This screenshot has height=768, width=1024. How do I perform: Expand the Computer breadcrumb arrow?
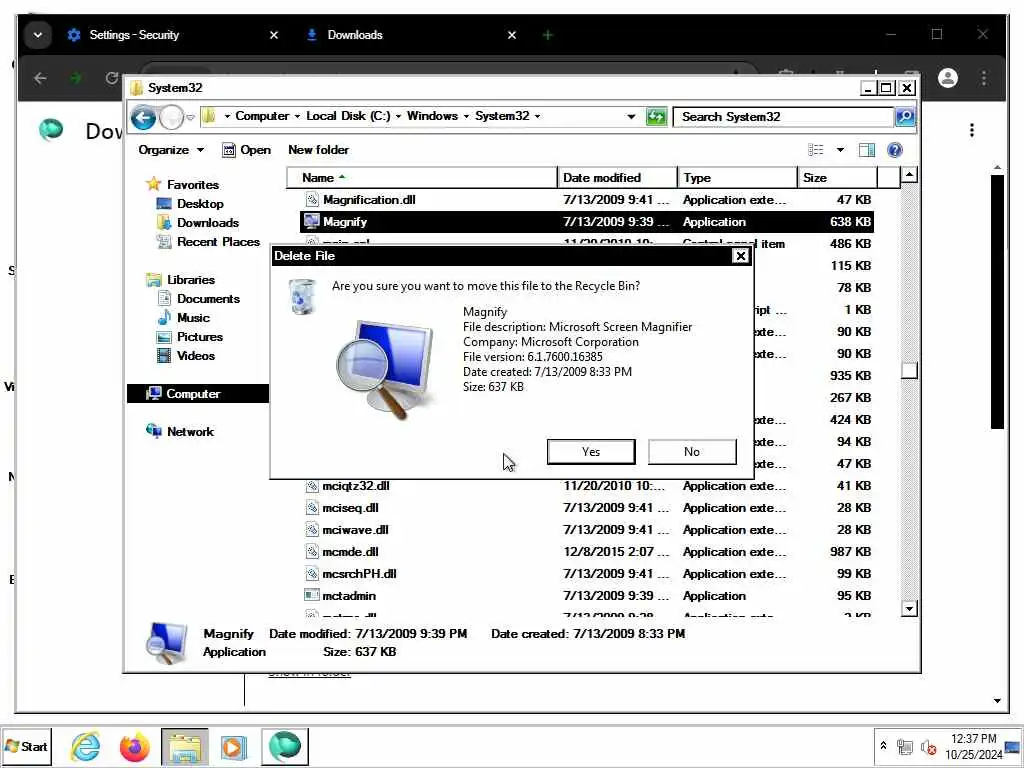[297, 116]
